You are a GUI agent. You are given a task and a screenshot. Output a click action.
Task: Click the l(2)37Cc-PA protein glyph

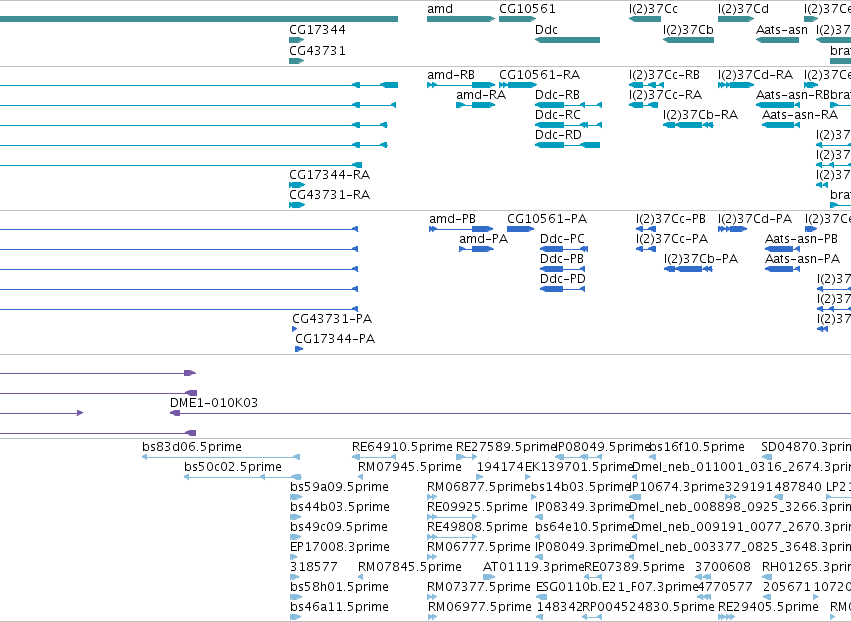pyautogui.click(x=646, y=249)
